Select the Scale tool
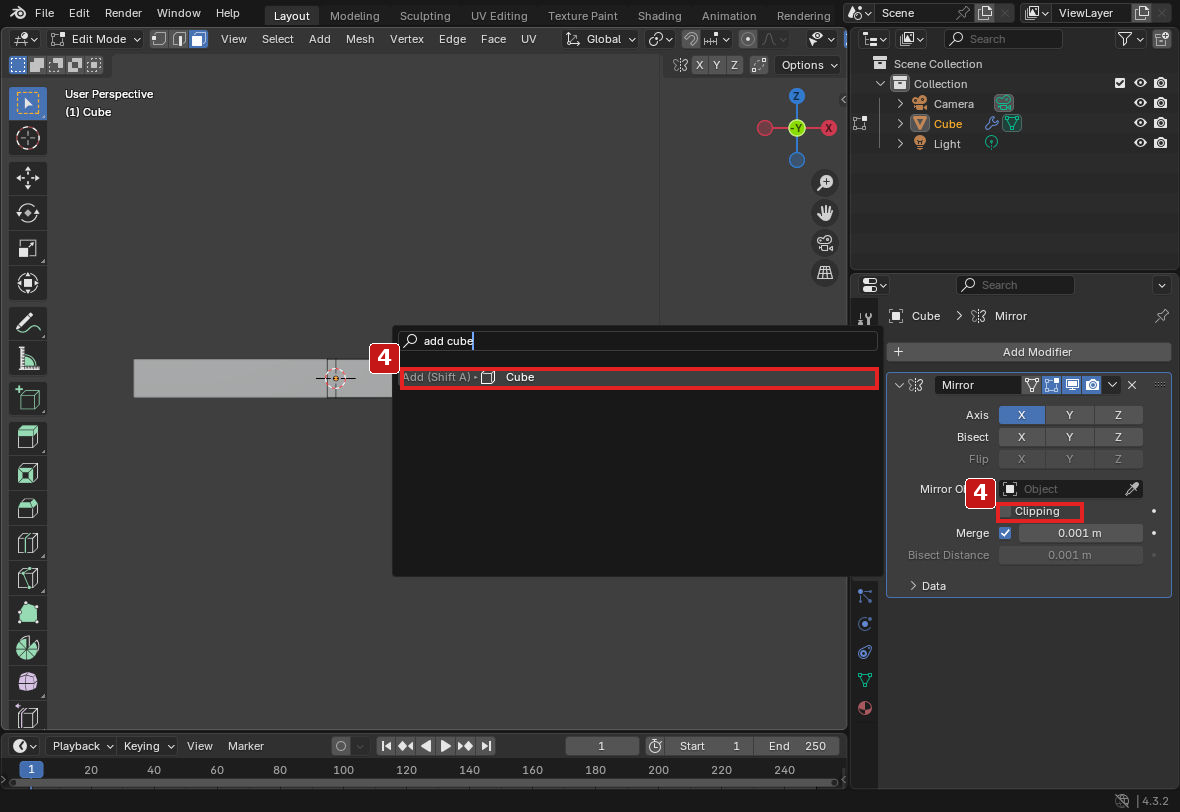This screenshot has width=1180, height=812. click(28, 248)
